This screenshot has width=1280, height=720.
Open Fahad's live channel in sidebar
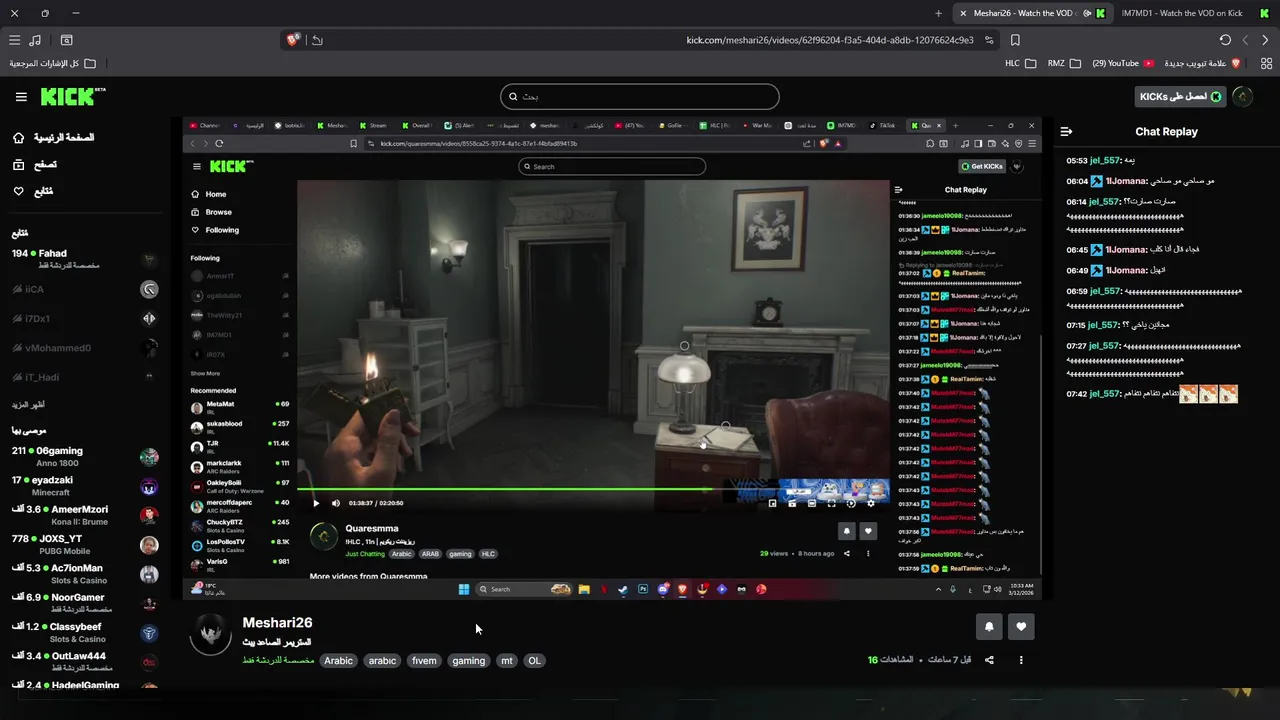tap(85, 259)
